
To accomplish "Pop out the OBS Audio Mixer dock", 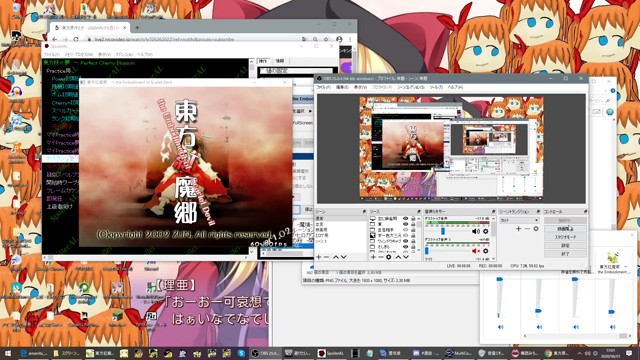I will click(x=493, y=211).
